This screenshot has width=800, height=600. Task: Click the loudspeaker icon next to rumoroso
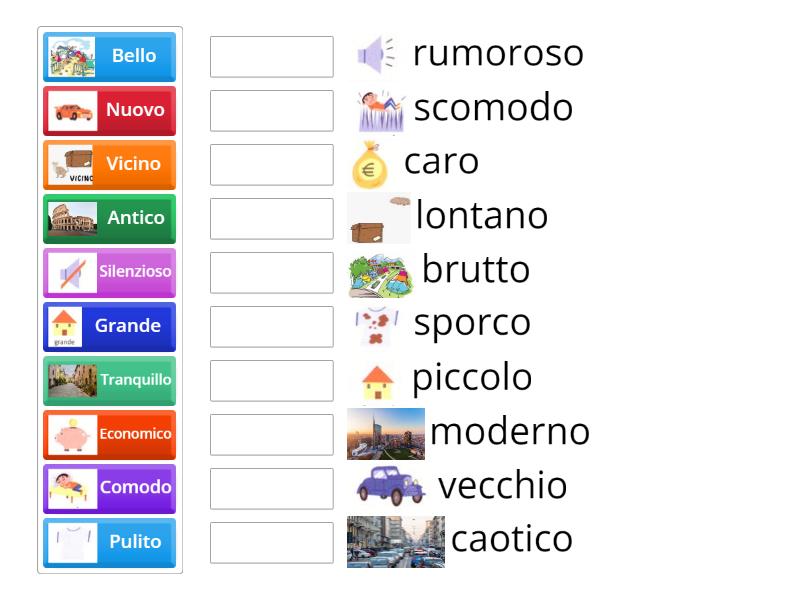[376, 55]
